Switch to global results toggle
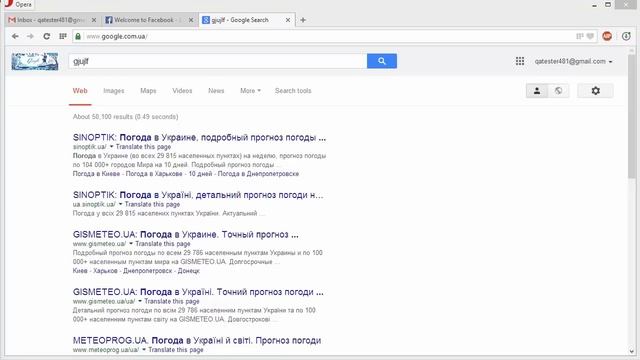Image resolution: width=640 pixels, height=360 pixels. [x=558, y=91]
